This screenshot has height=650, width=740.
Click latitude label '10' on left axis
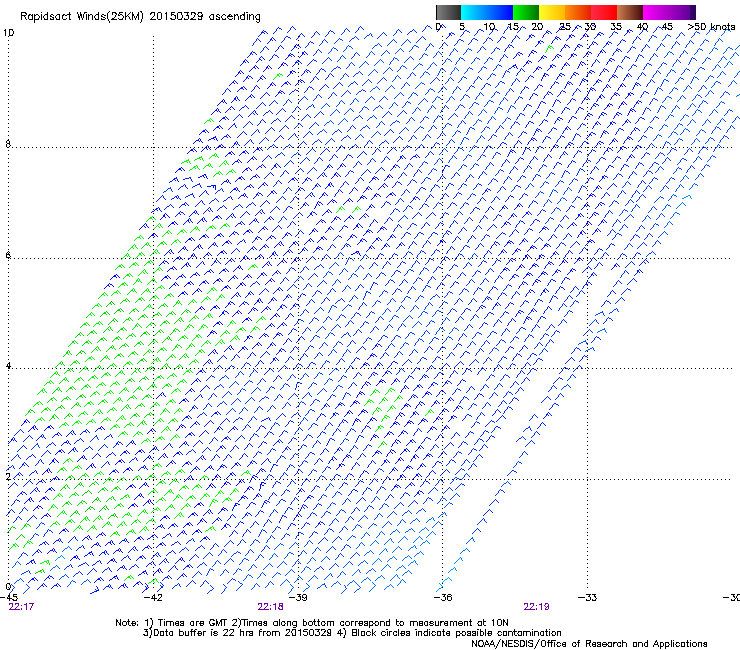point(8,33)
